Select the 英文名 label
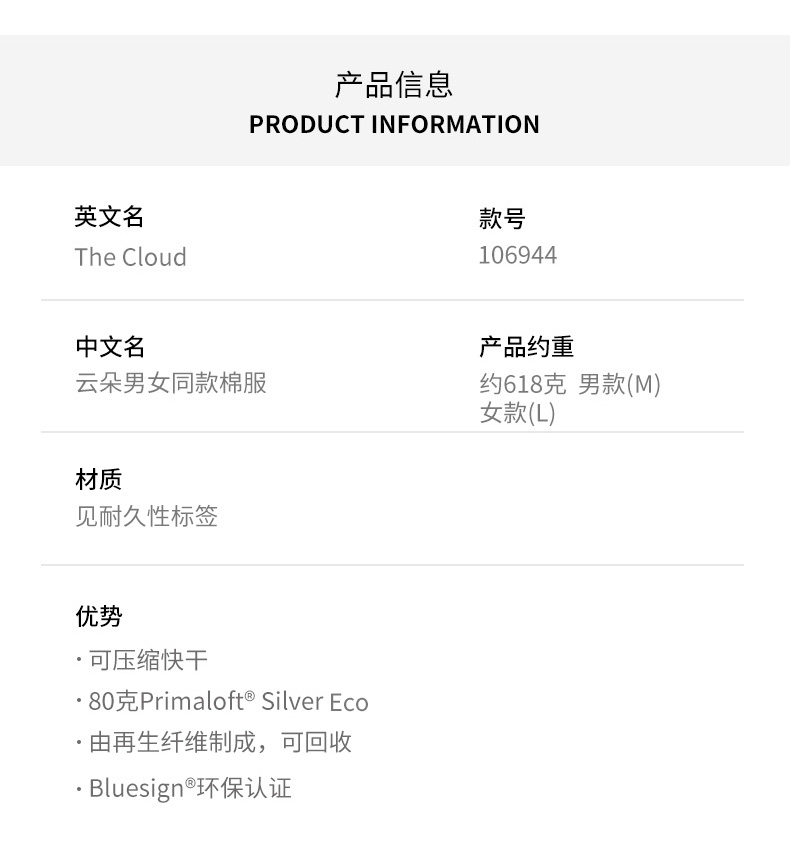Viewport: 790px width, 847px height. [109, 216]
